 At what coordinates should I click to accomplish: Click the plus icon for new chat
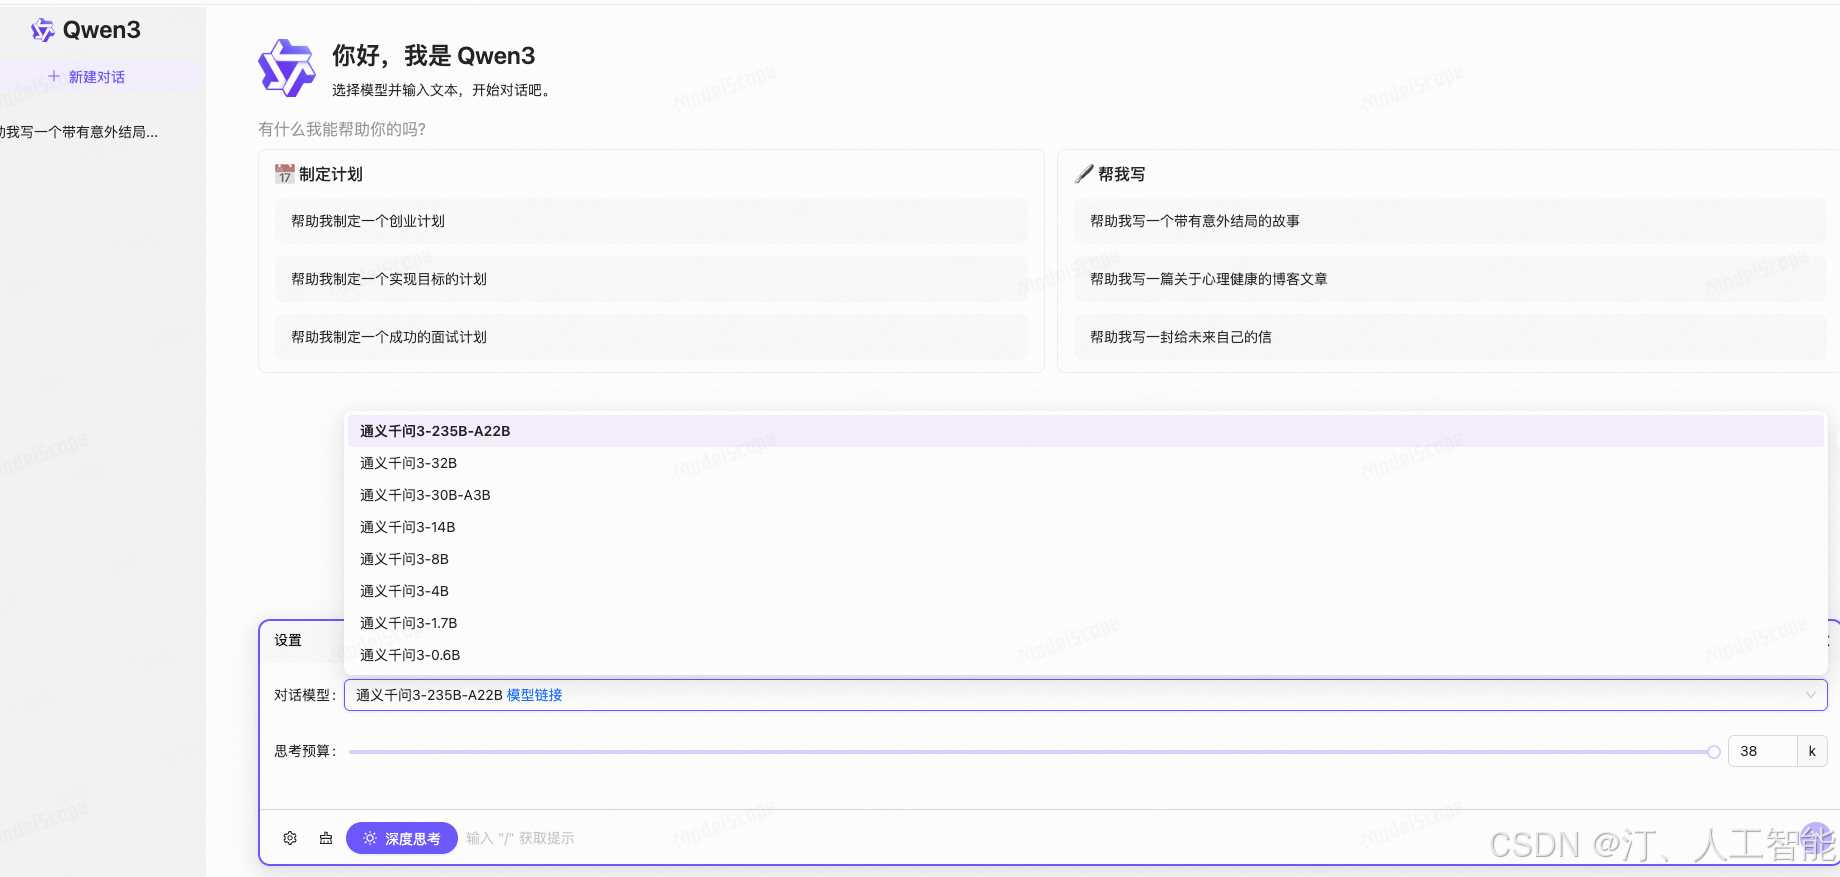(54, 76)
